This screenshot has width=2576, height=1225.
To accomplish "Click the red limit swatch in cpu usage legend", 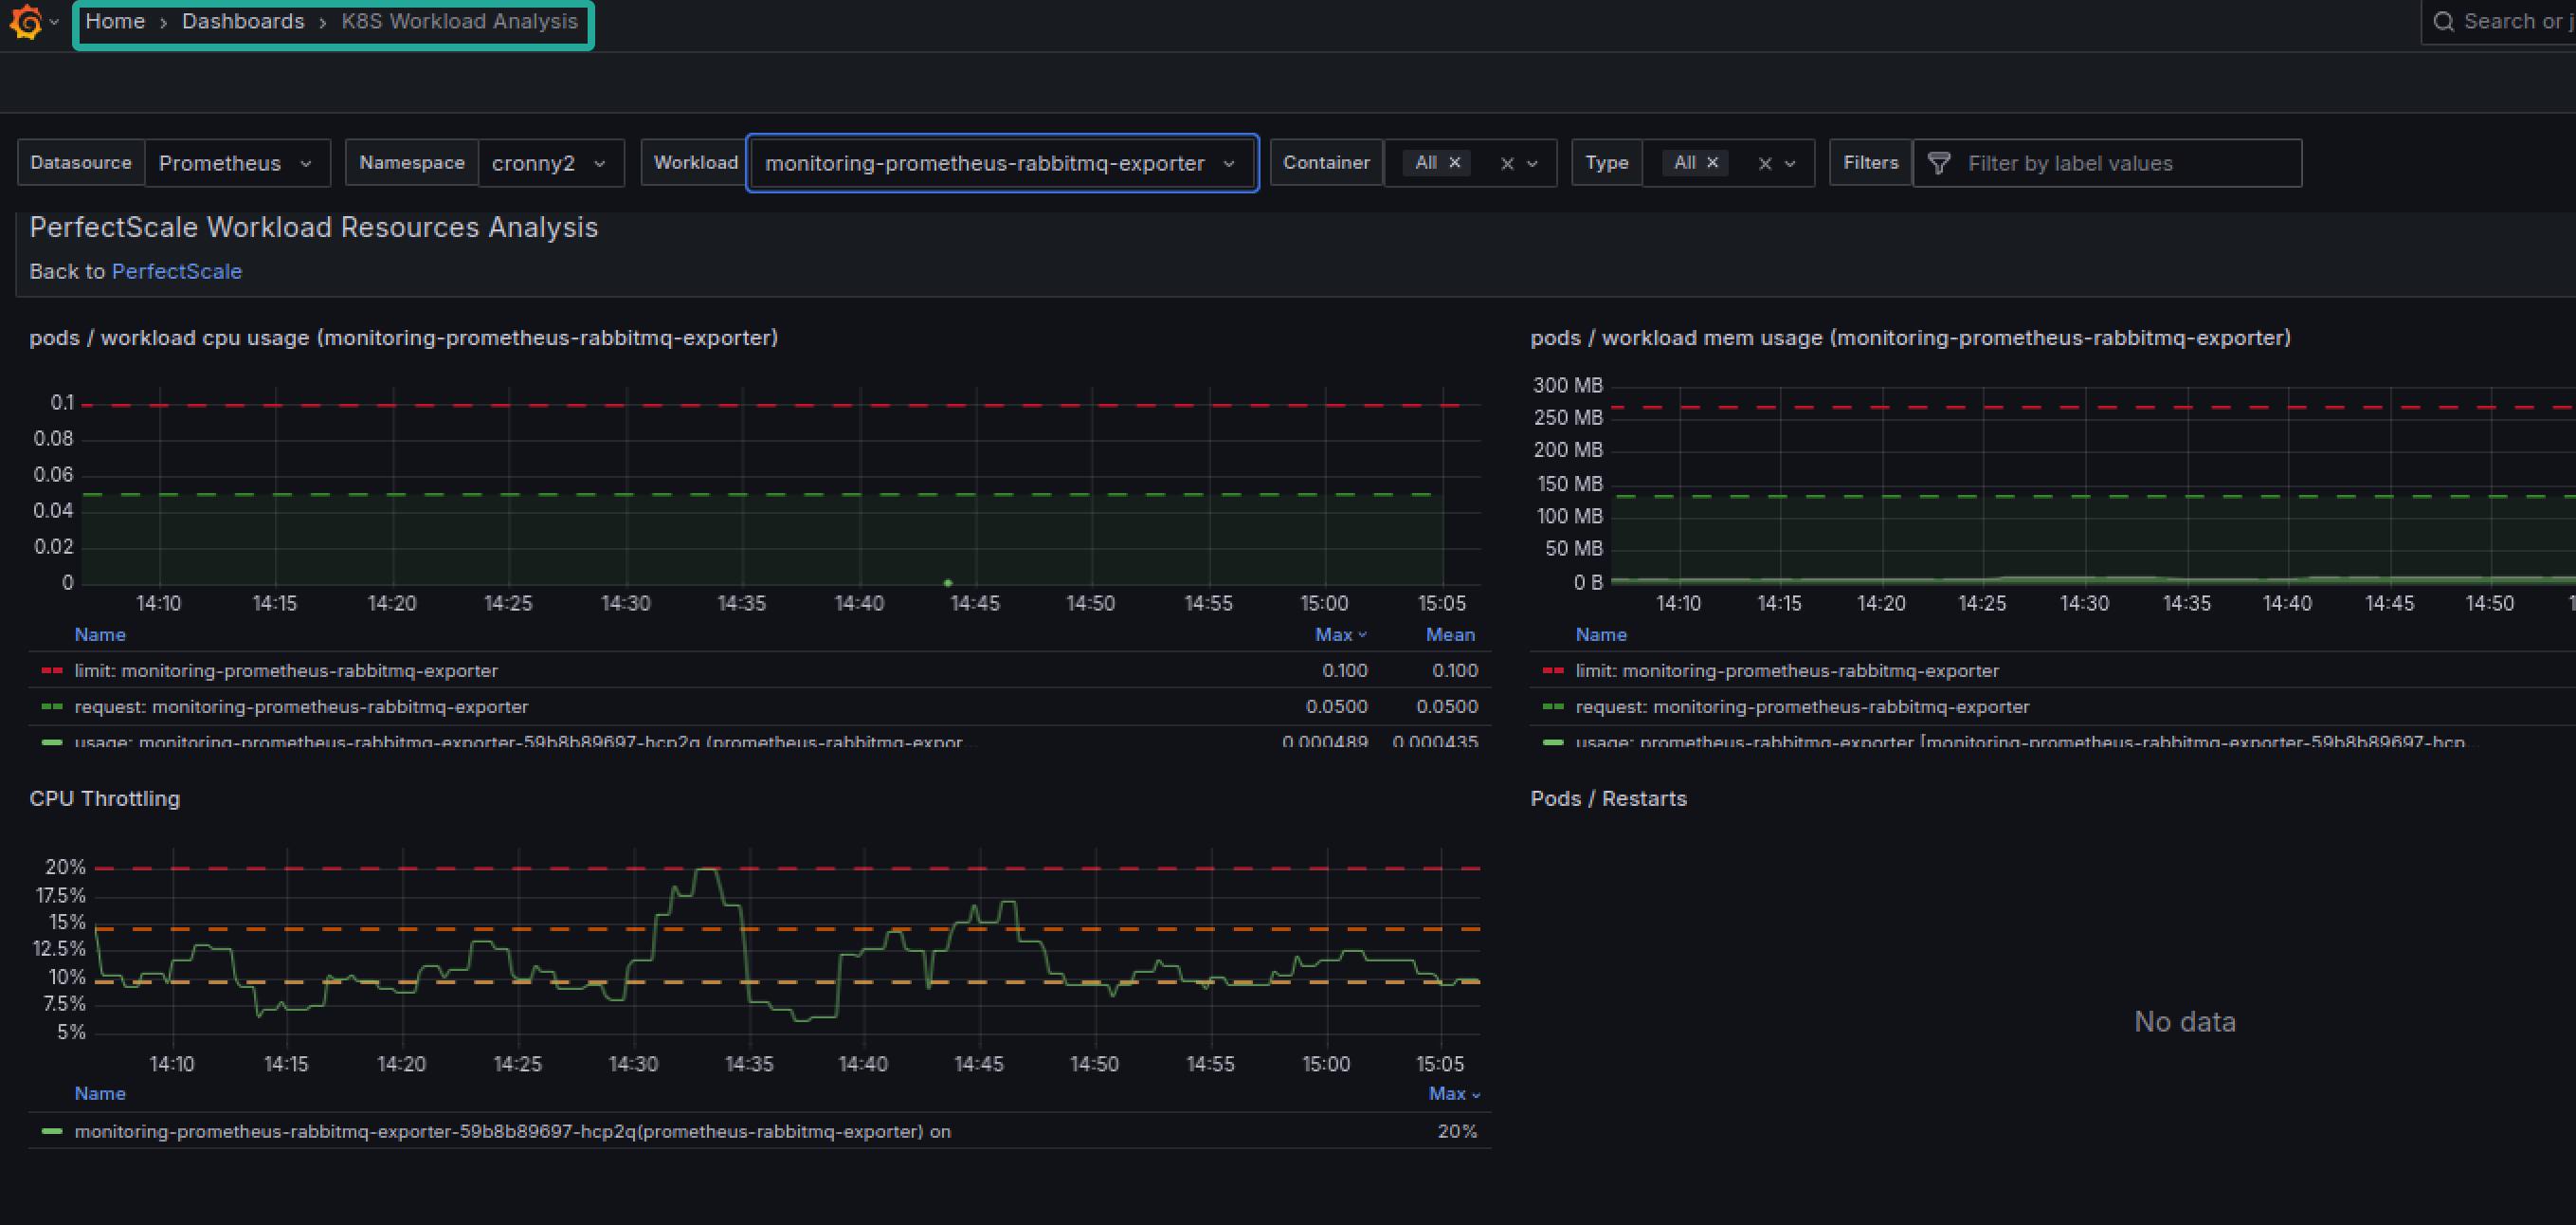I will (52, 671).
